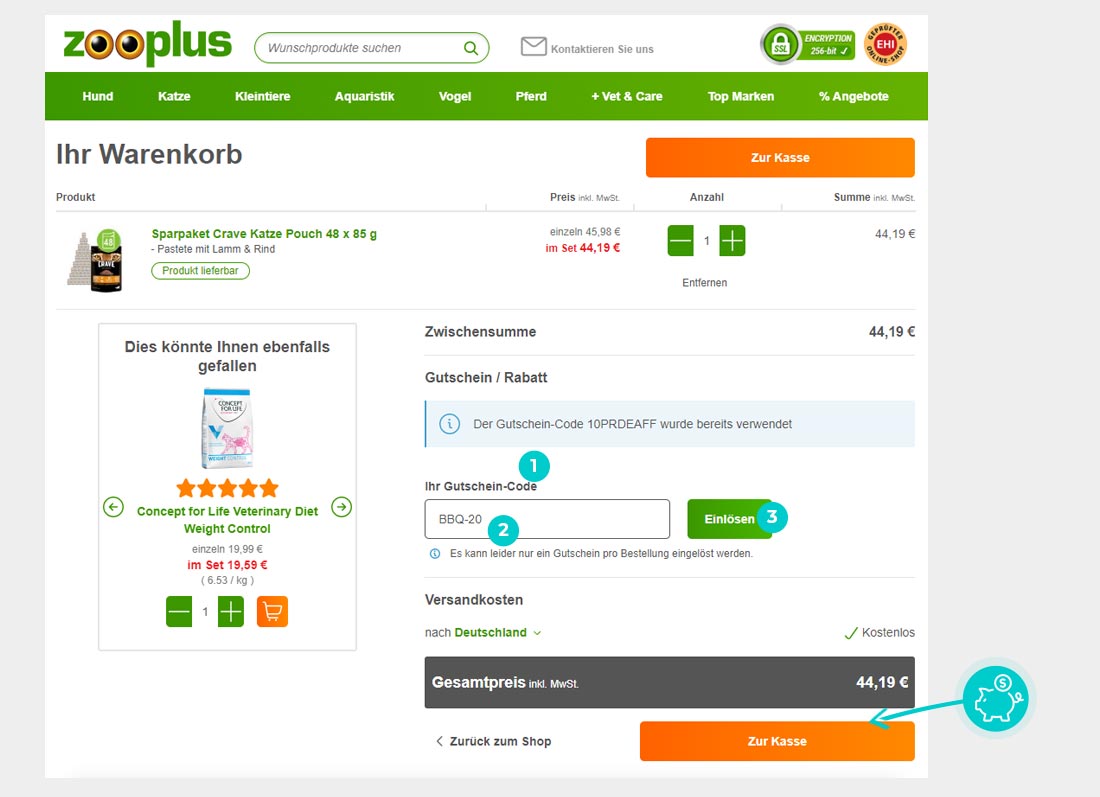
Task: Click the EHI certified shop seal
Action: tap(885, 44)
